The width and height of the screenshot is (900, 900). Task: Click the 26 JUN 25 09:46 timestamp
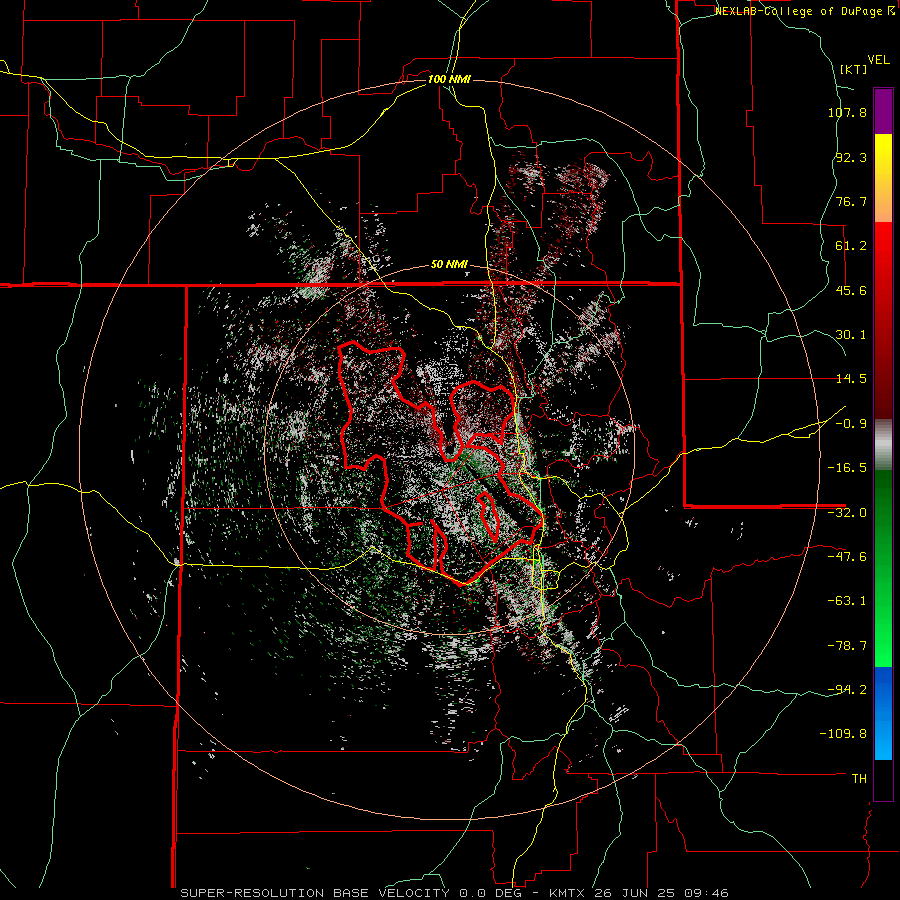pos(661,893)
